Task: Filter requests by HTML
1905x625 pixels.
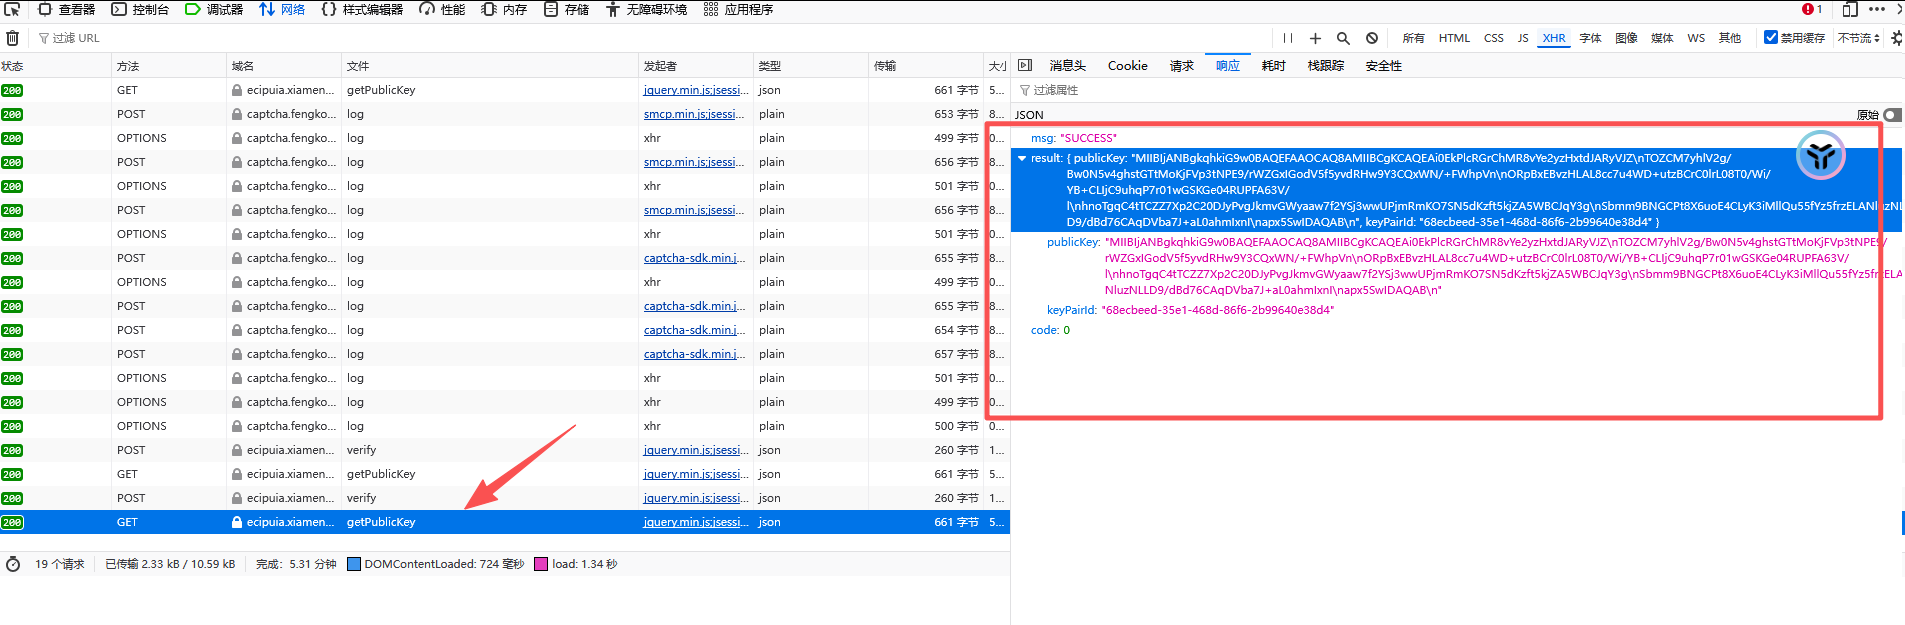Action: click(x=1454, y=38)
